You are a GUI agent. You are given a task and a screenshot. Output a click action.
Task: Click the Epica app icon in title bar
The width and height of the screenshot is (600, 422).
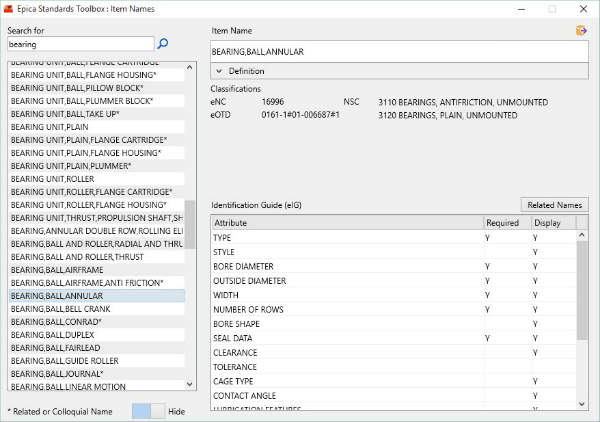tap(8, 9)
